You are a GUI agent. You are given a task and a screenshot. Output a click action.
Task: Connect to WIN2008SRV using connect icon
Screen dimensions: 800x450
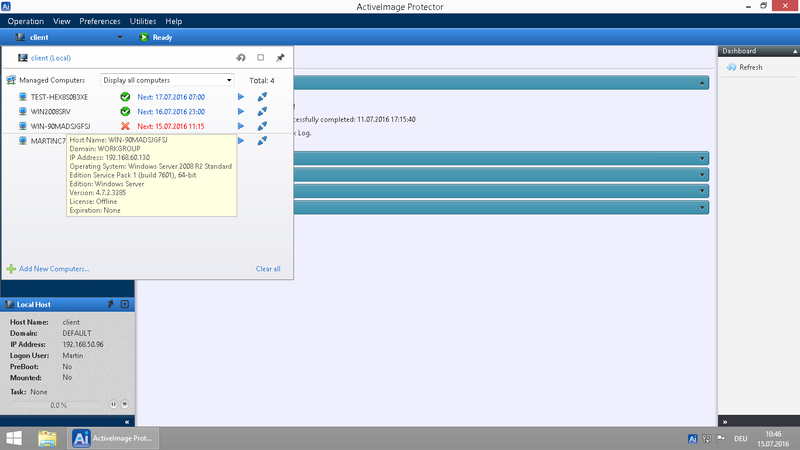(262, 111)
